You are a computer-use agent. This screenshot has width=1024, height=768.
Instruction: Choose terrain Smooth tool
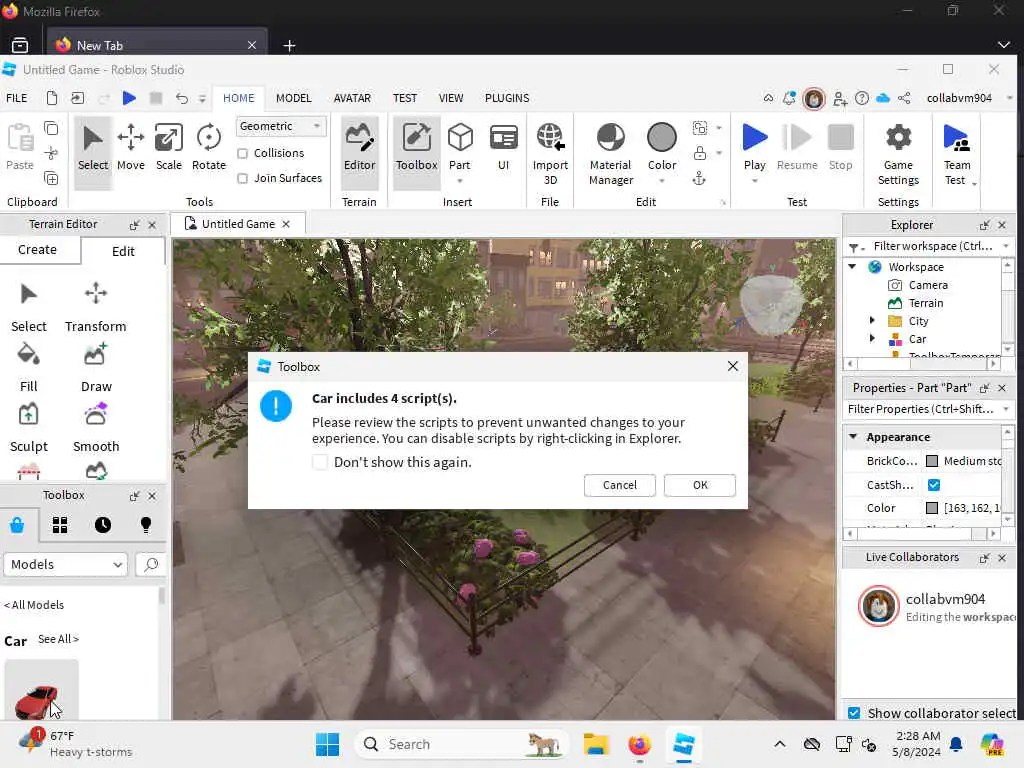coord(96,428)
